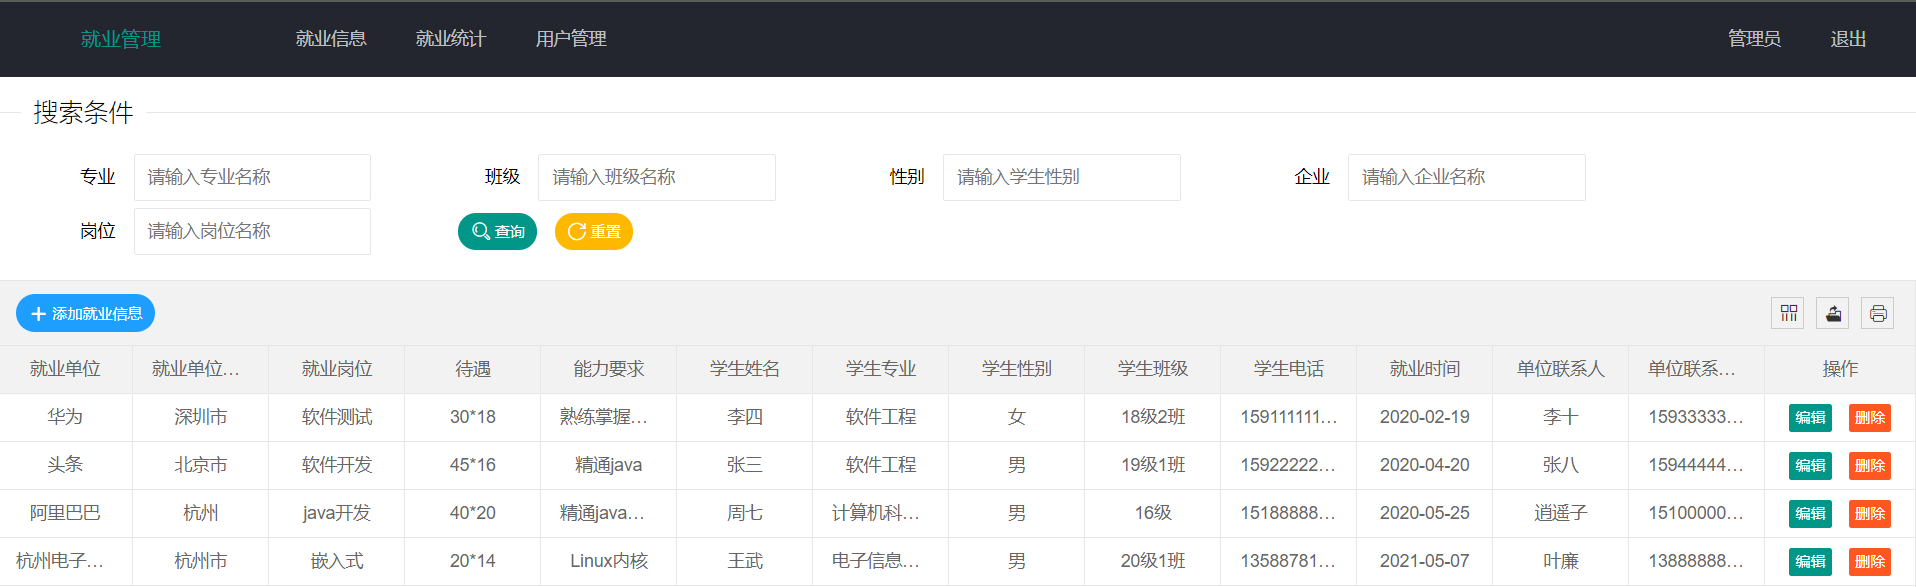Click the export table icon
1916x587 pixels.
pyautogui.click(x=1833, y=313)
